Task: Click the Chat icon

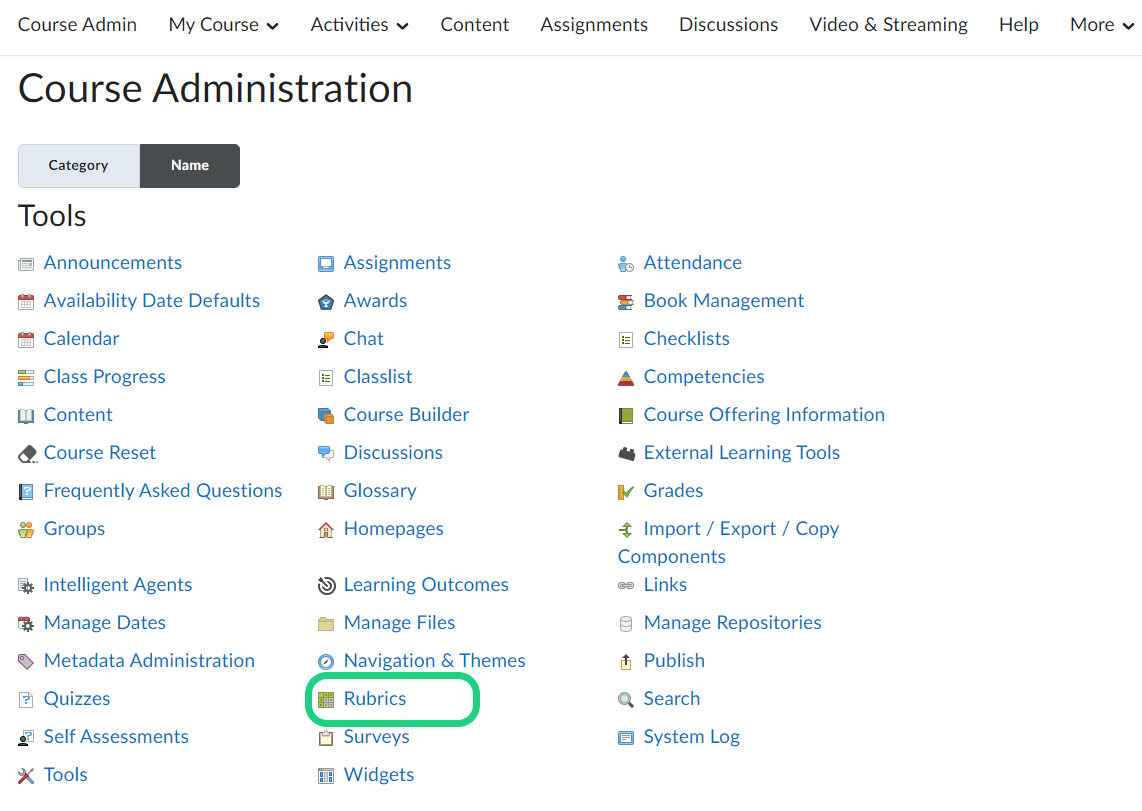Action: click(x=326, y=340)
